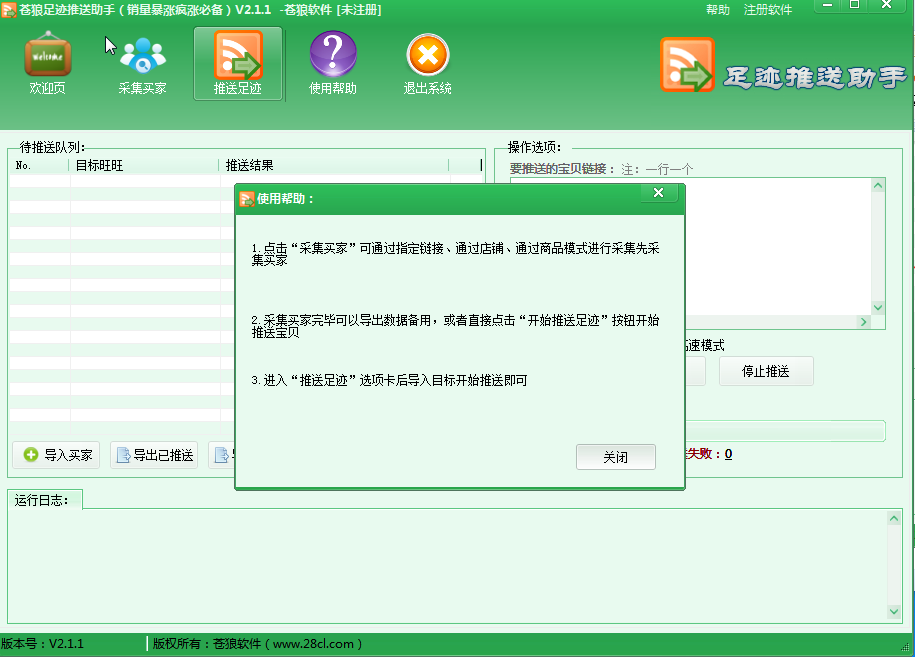Click the scroll right arrow of link textbox
The width and height of the screenshot is (915, 657).
coord(864,322)
